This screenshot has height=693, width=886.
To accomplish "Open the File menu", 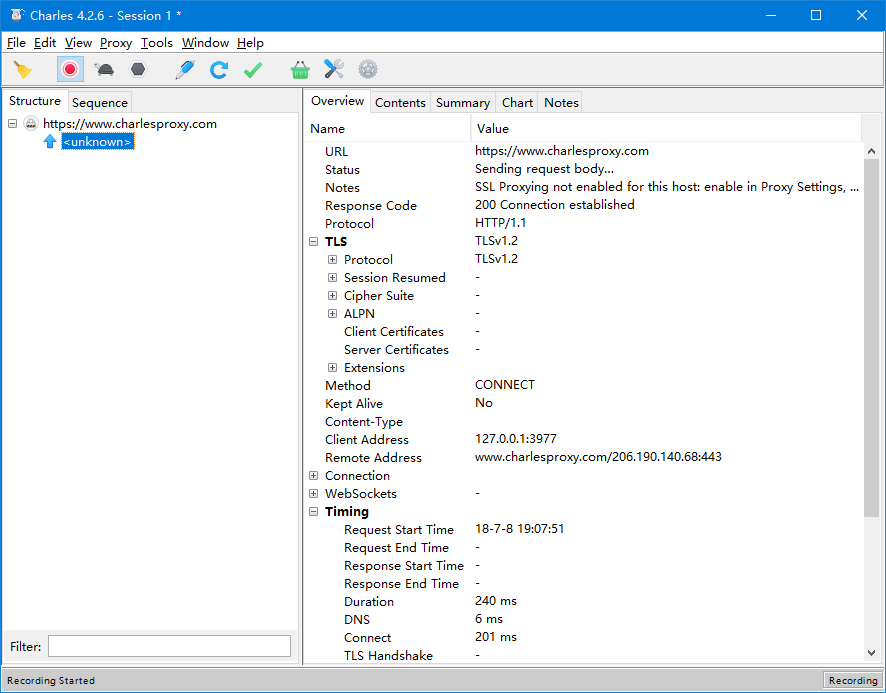I will tap(16, 43).
